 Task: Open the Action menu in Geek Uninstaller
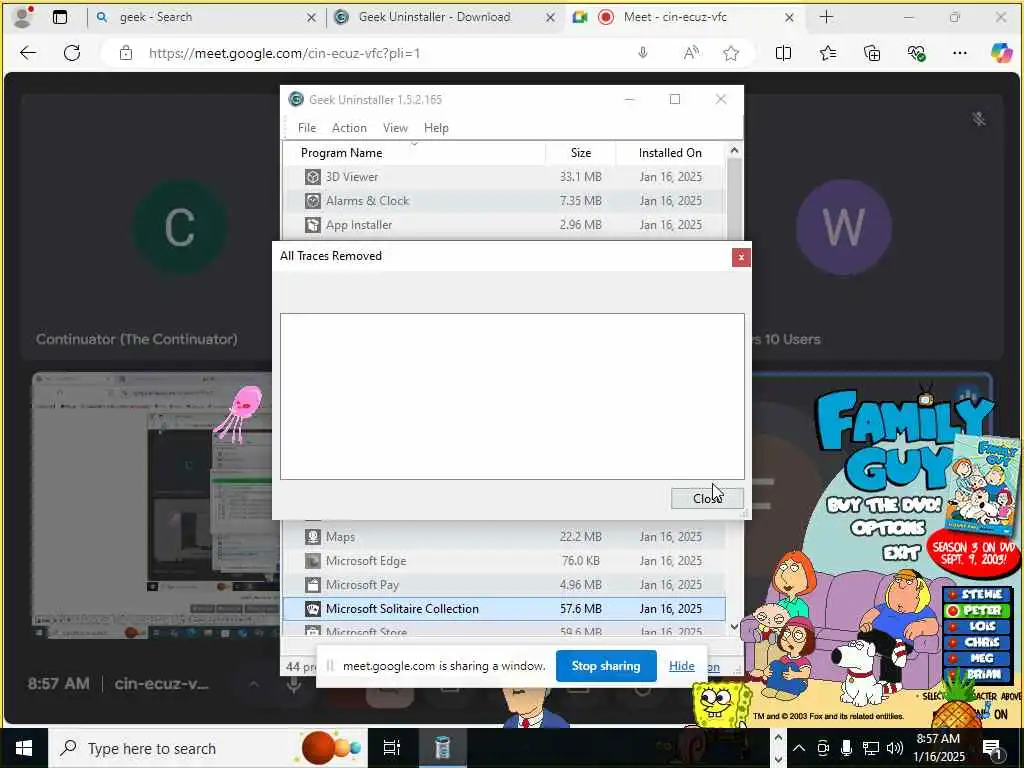tap(349, 128)
